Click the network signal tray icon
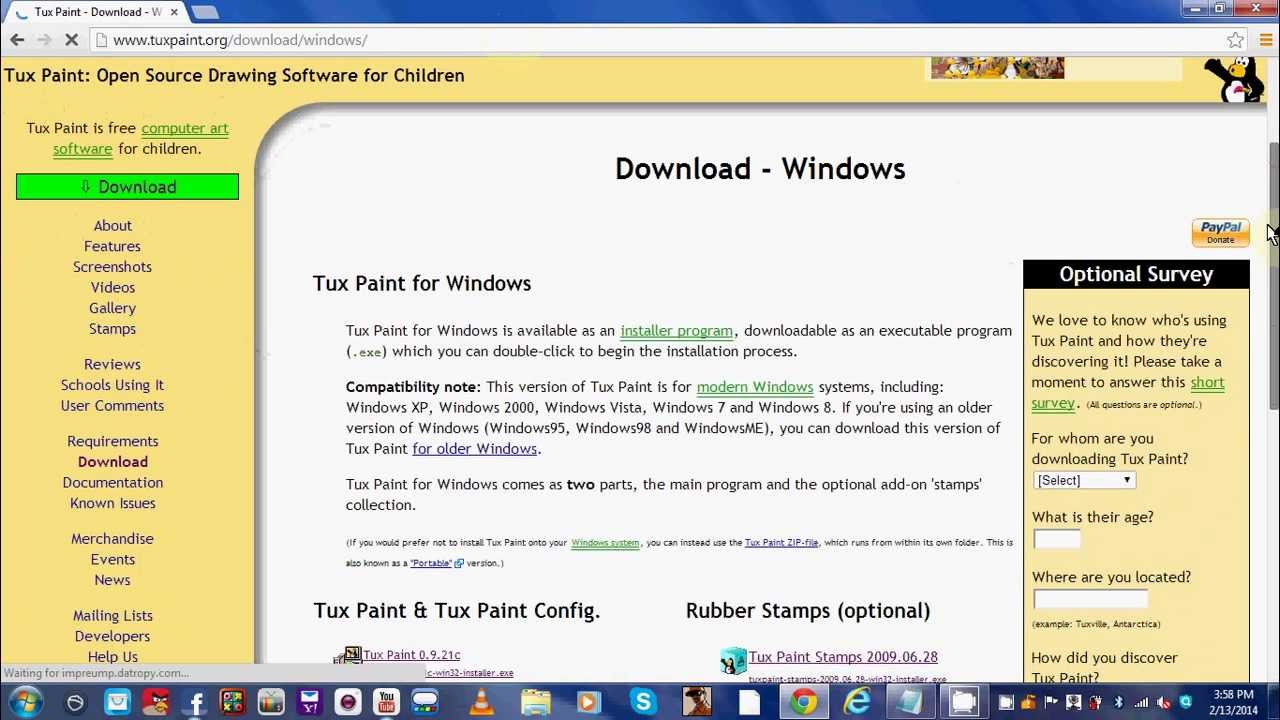Viewport: 1280px width, 720px height. (x=1141, y=702)
